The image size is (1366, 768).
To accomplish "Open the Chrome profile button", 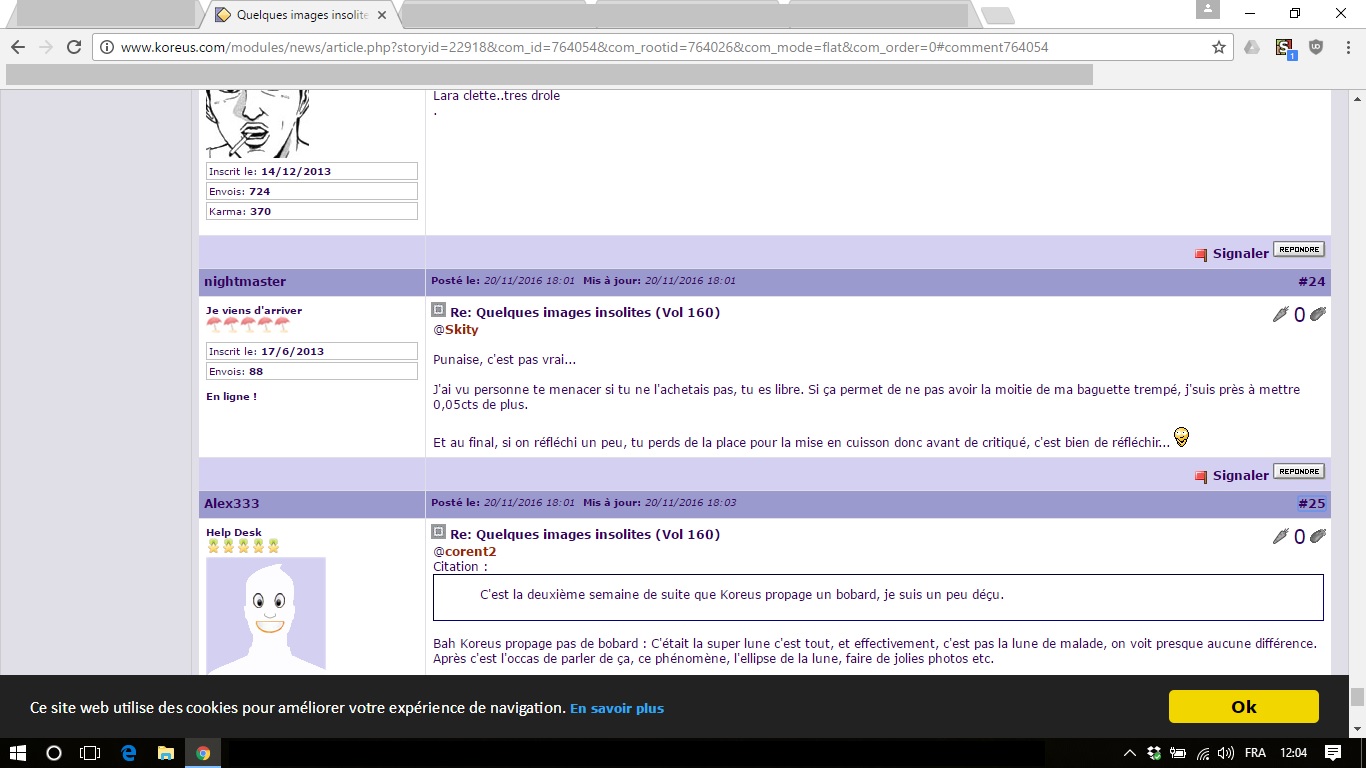I will [x=1208, y=10].
